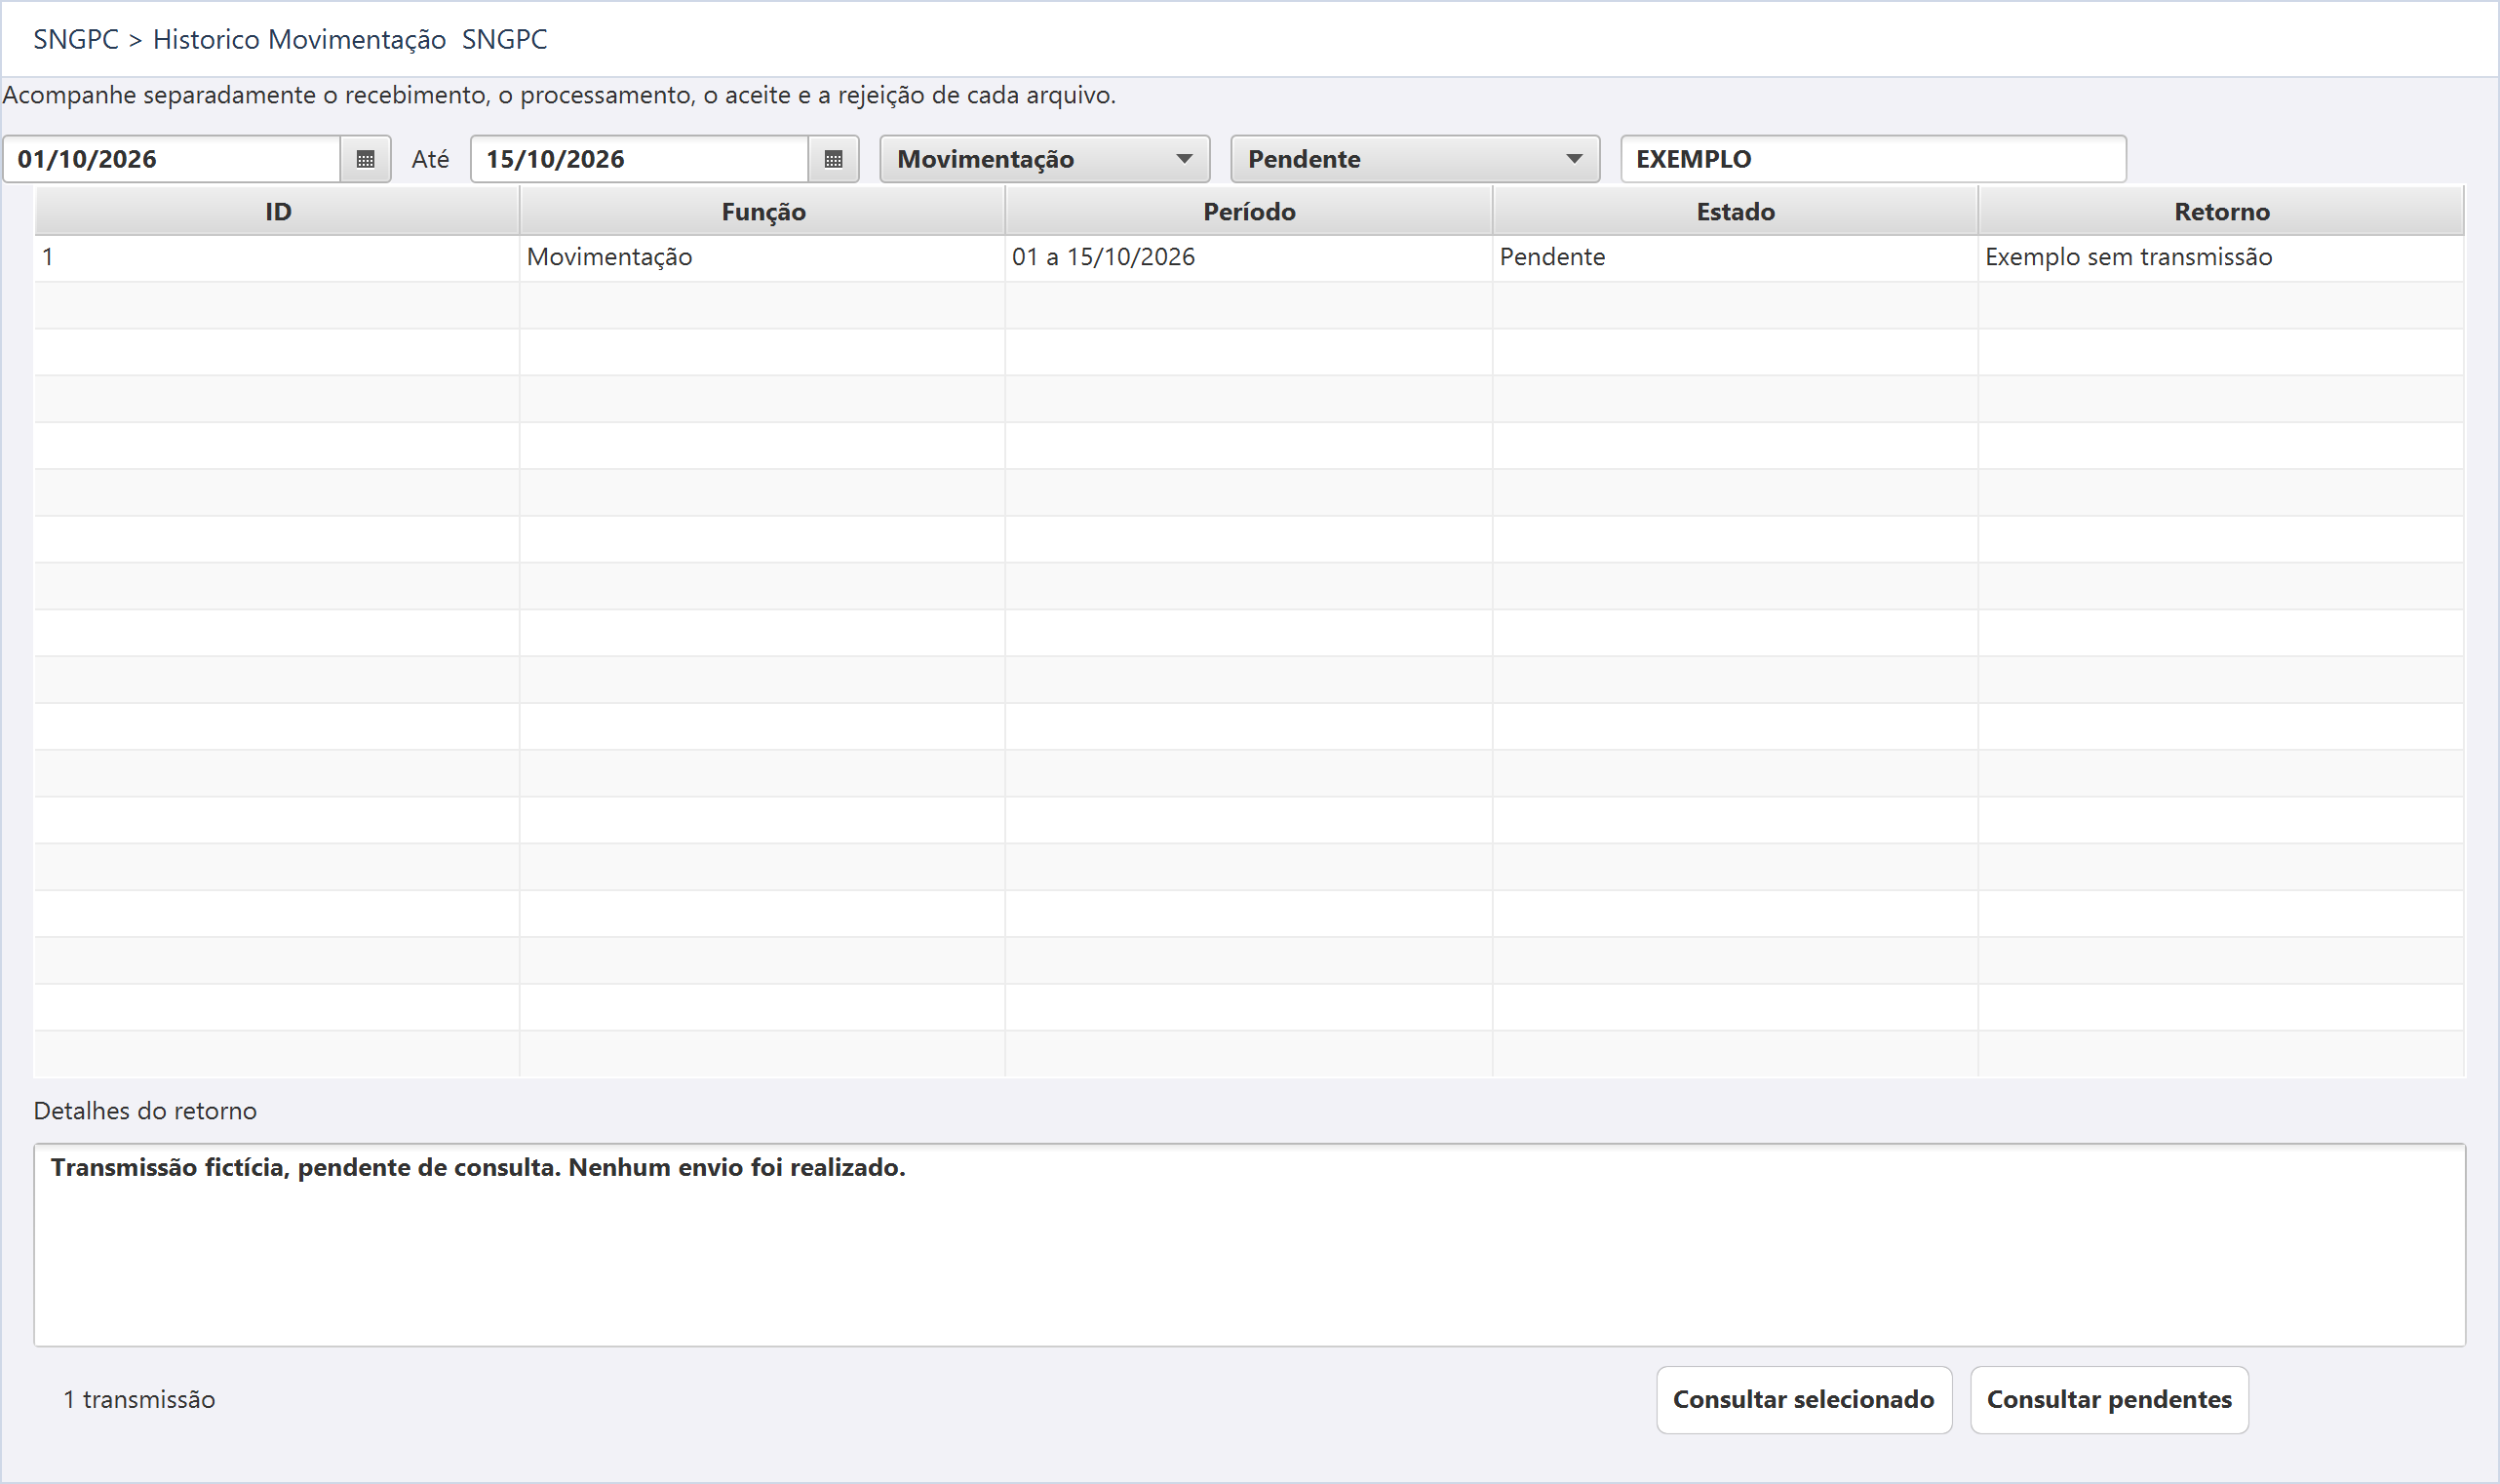Click inside the Detalhes do retorno text area
The height and width of the screenshot is (1484, 2500).
(x=1249, y=1244)
